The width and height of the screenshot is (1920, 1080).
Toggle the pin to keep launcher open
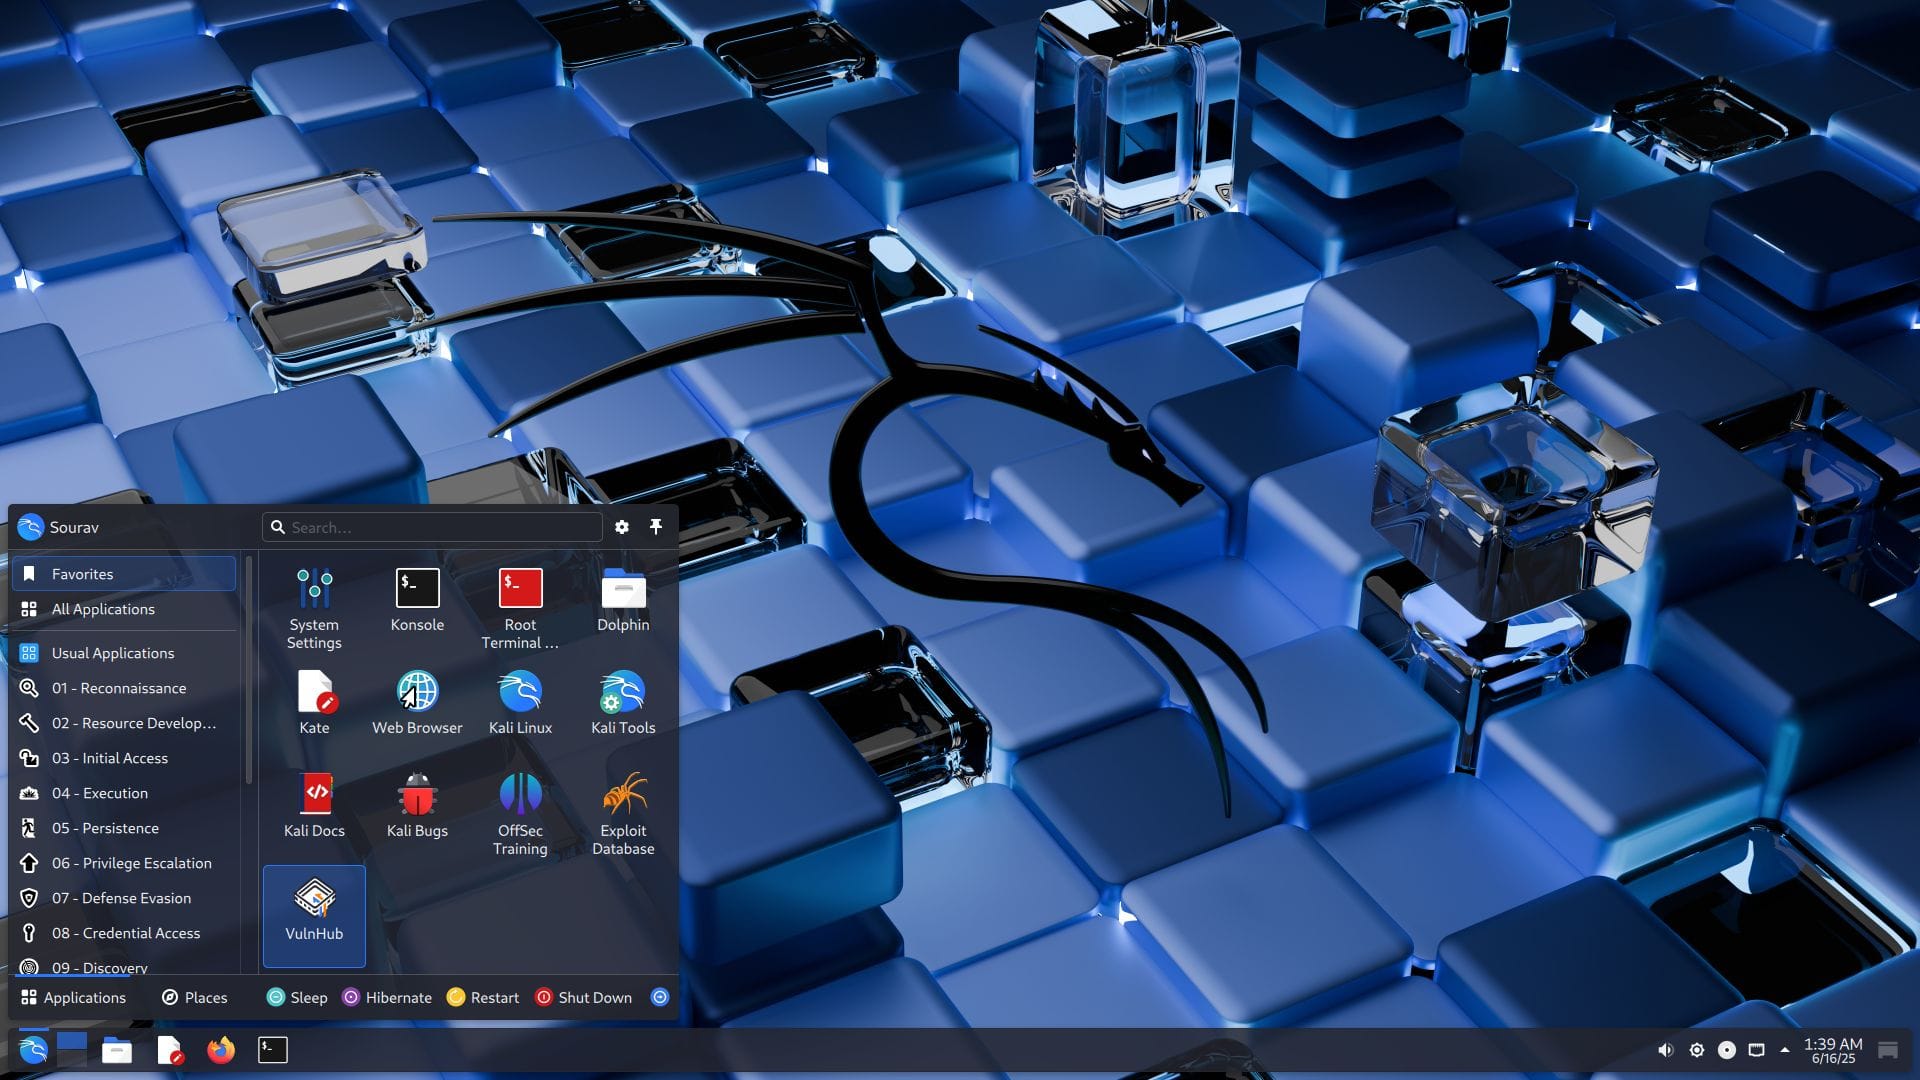click(656, 526)
